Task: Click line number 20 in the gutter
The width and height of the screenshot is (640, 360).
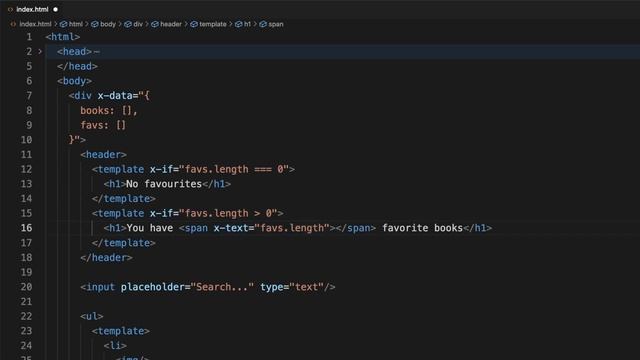Action: 26,287
